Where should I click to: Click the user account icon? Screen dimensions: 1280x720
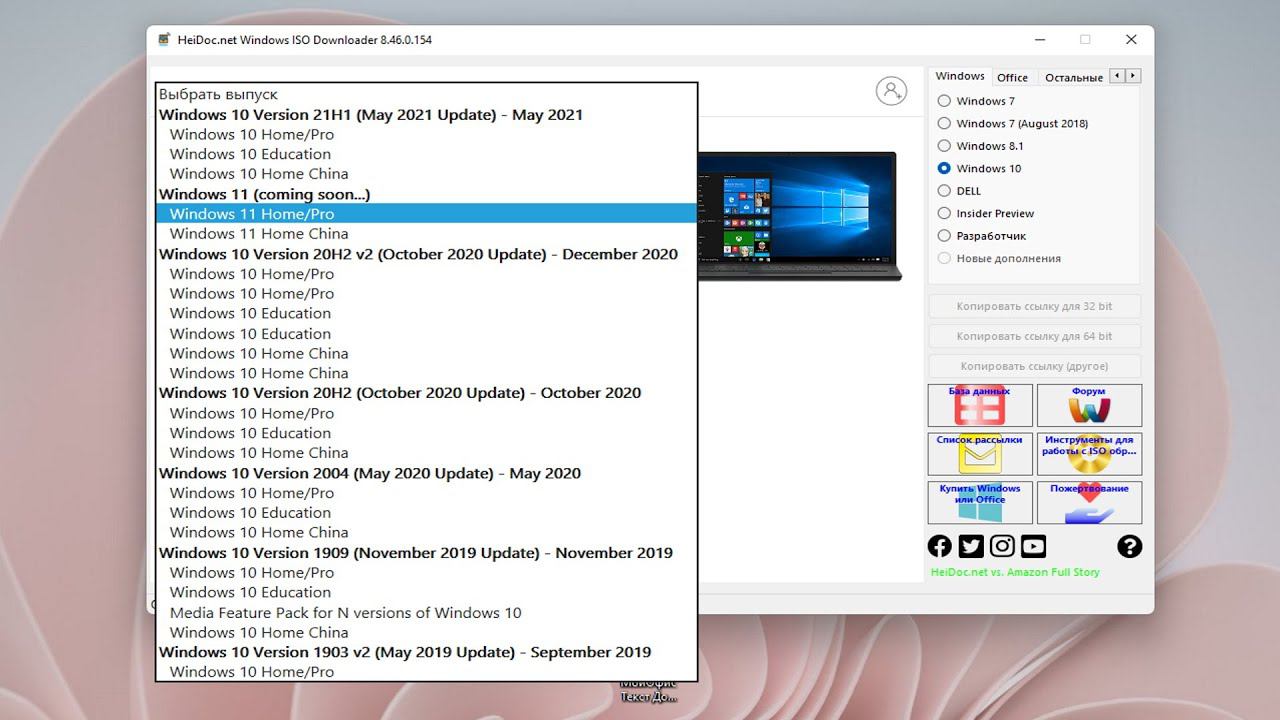891,91
